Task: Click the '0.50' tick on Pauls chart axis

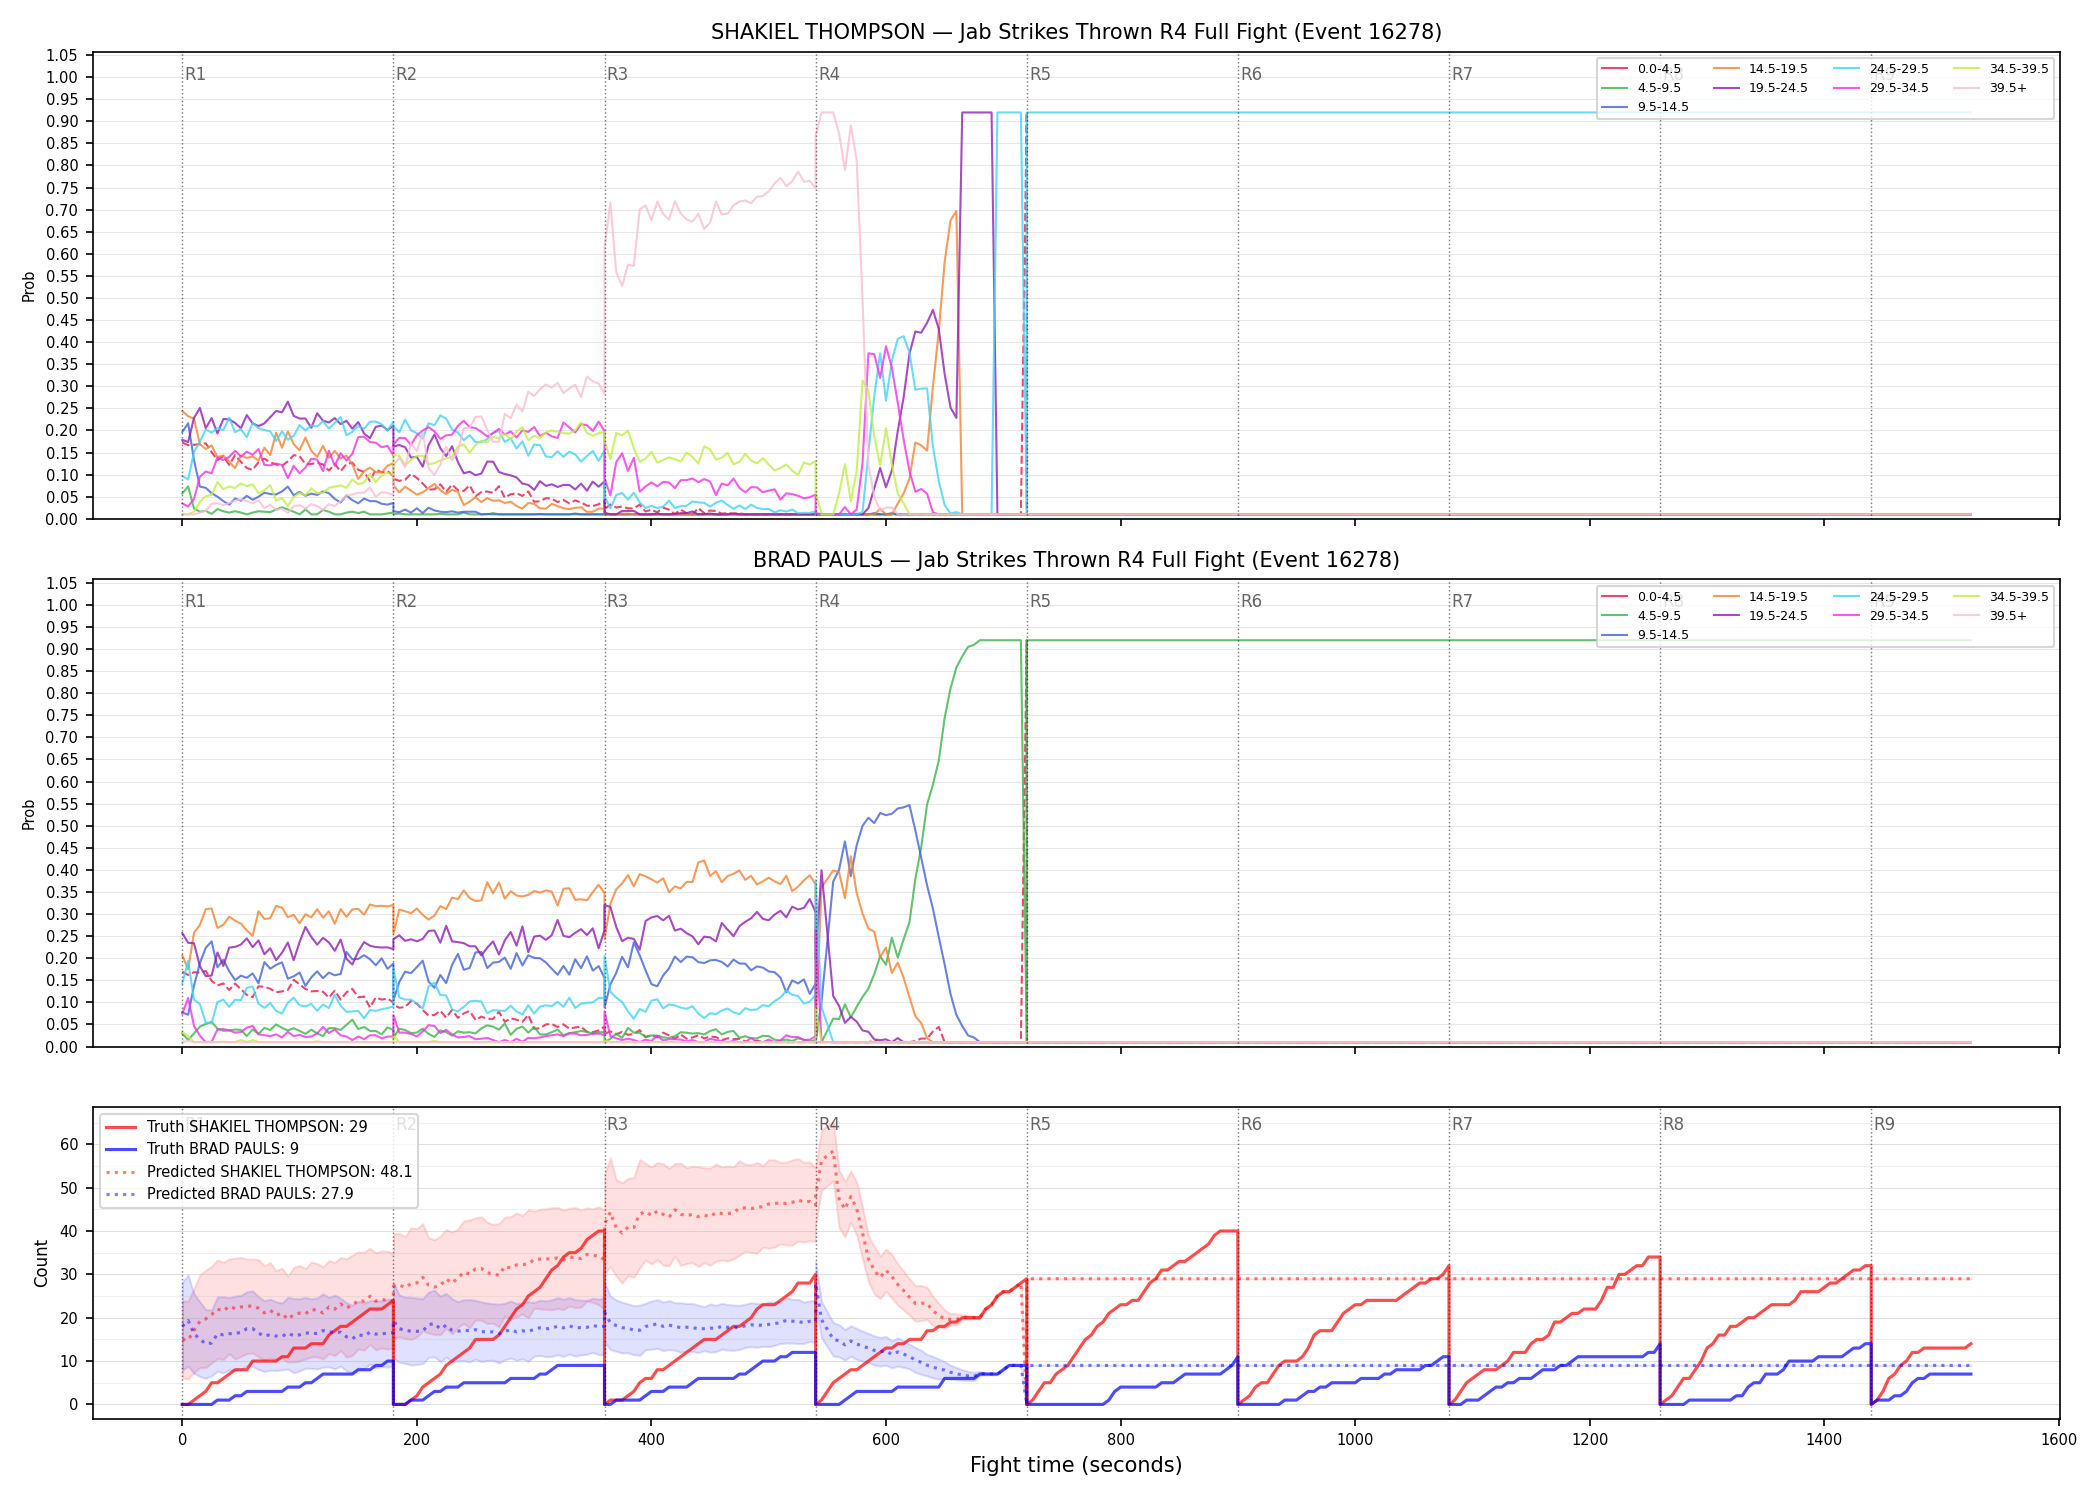Action: [x=62, y=826]
